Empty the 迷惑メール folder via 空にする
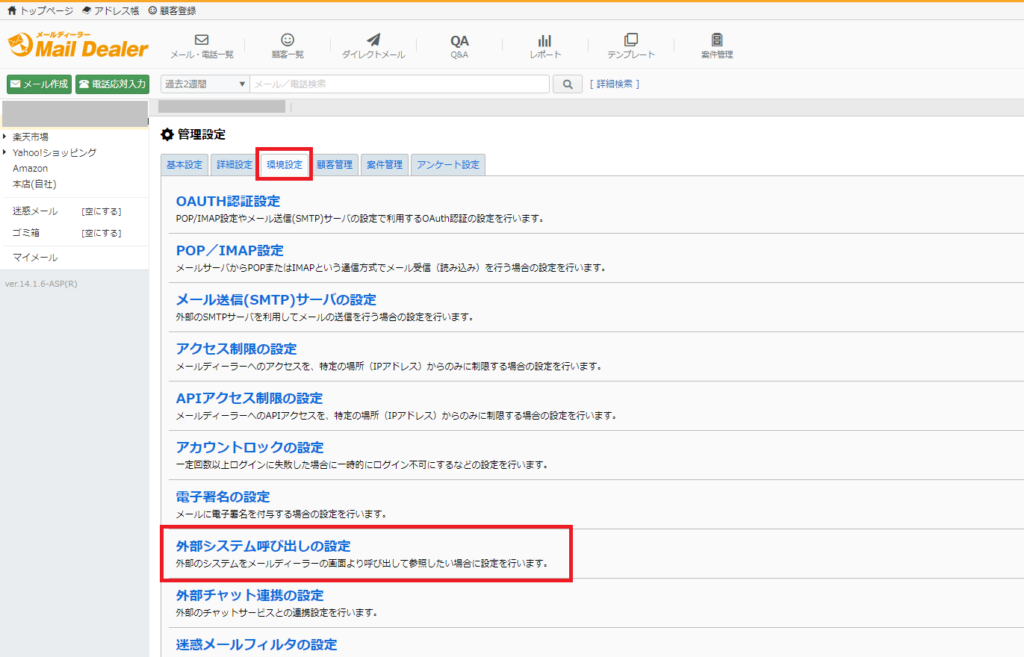The height and width of the screenshot is (657, 1024). coord(101,212)
